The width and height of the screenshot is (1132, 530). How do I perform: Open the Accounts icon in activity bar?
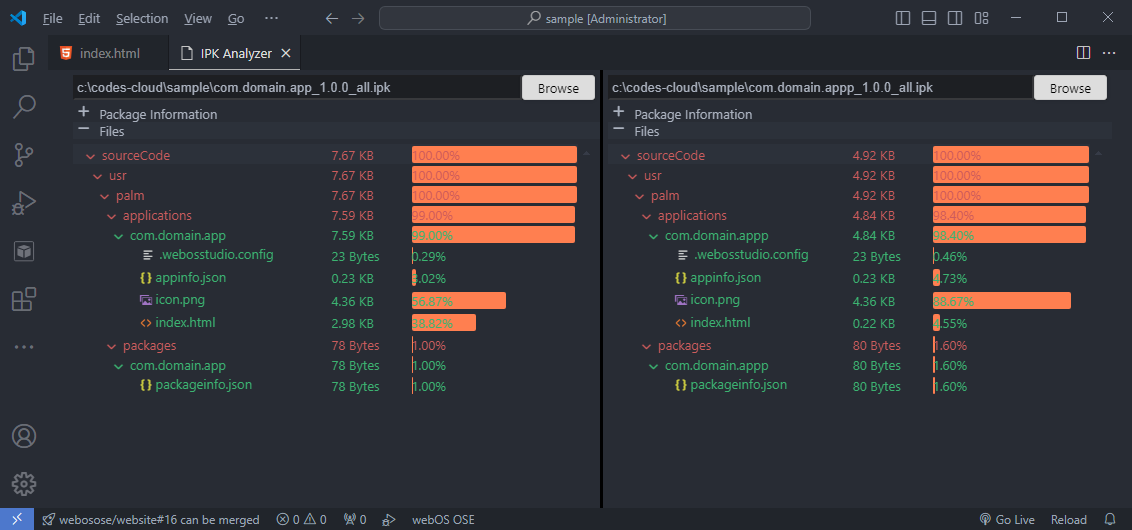point(24,436)
